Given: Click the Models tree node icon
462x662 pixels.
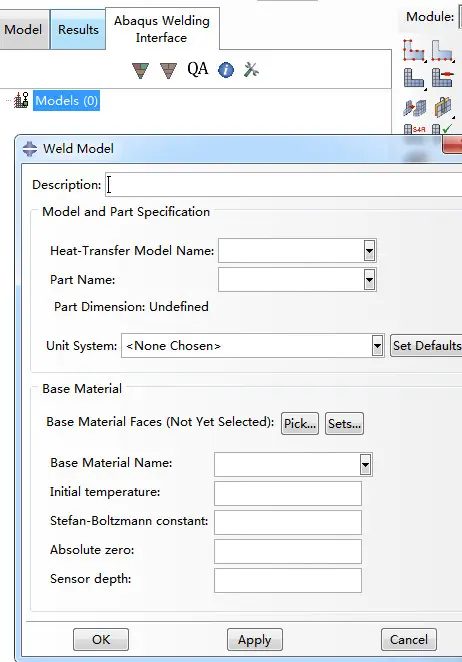Looking at the screenshot, I should (21, 100).
